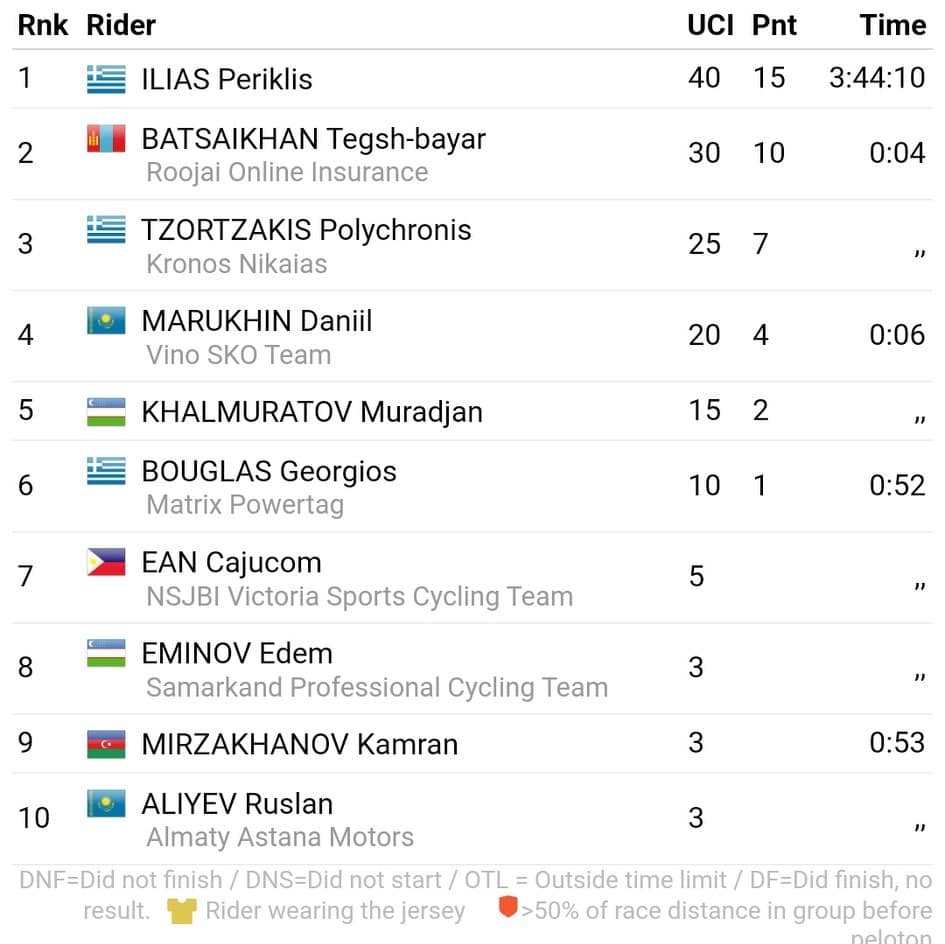Click the UCI column header
945x944 pixels.
coord(711,25)
